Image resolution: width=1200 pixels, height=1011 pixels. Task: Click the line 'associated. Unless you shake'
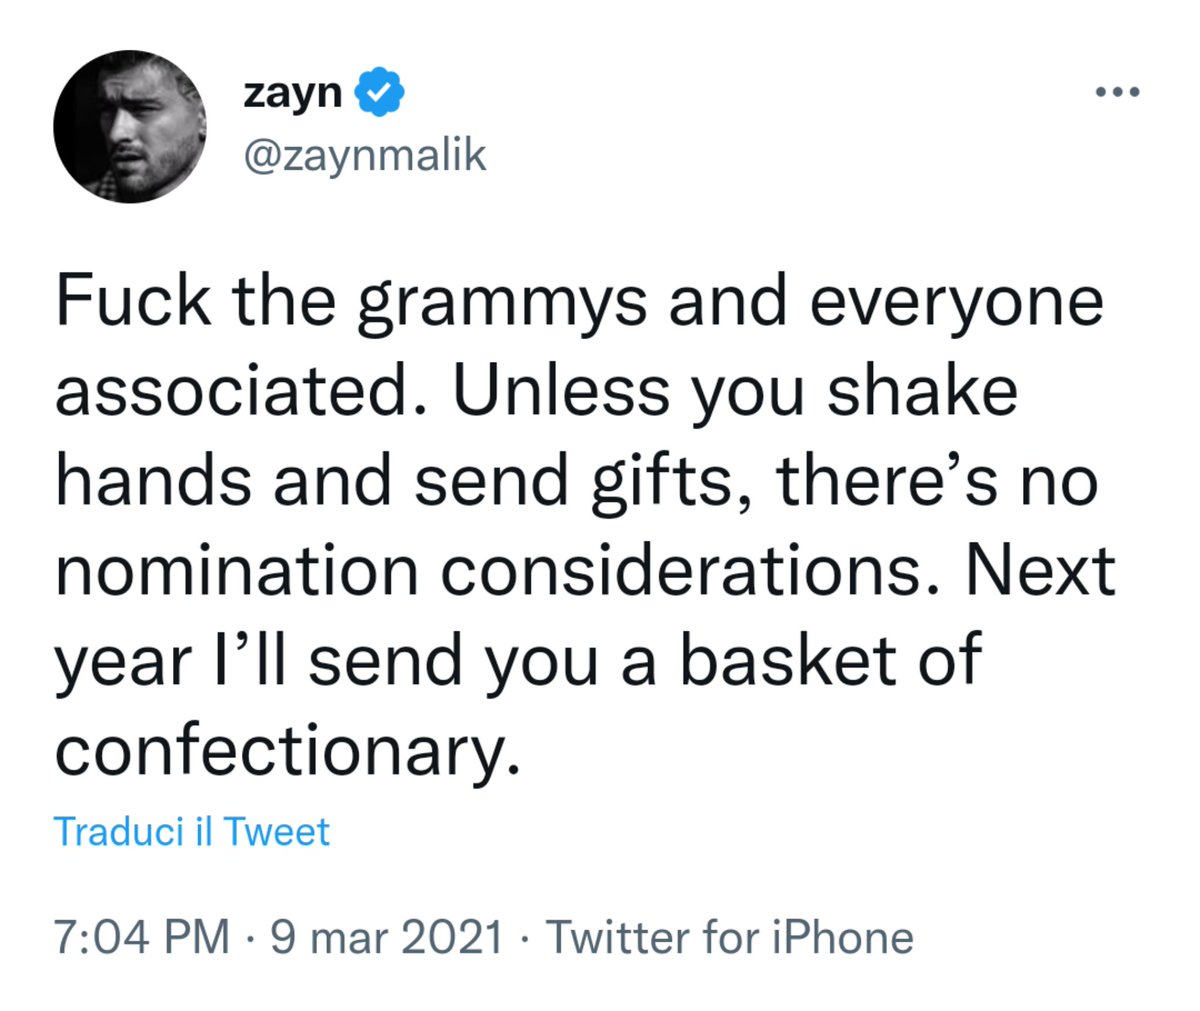[536, 390]
